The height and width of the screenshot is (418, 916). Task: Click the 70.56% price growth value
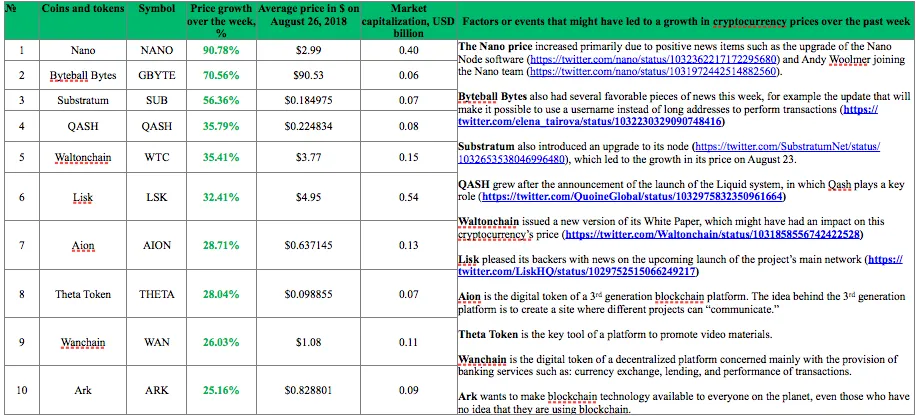pyautogui.click(x=221, y=75)
